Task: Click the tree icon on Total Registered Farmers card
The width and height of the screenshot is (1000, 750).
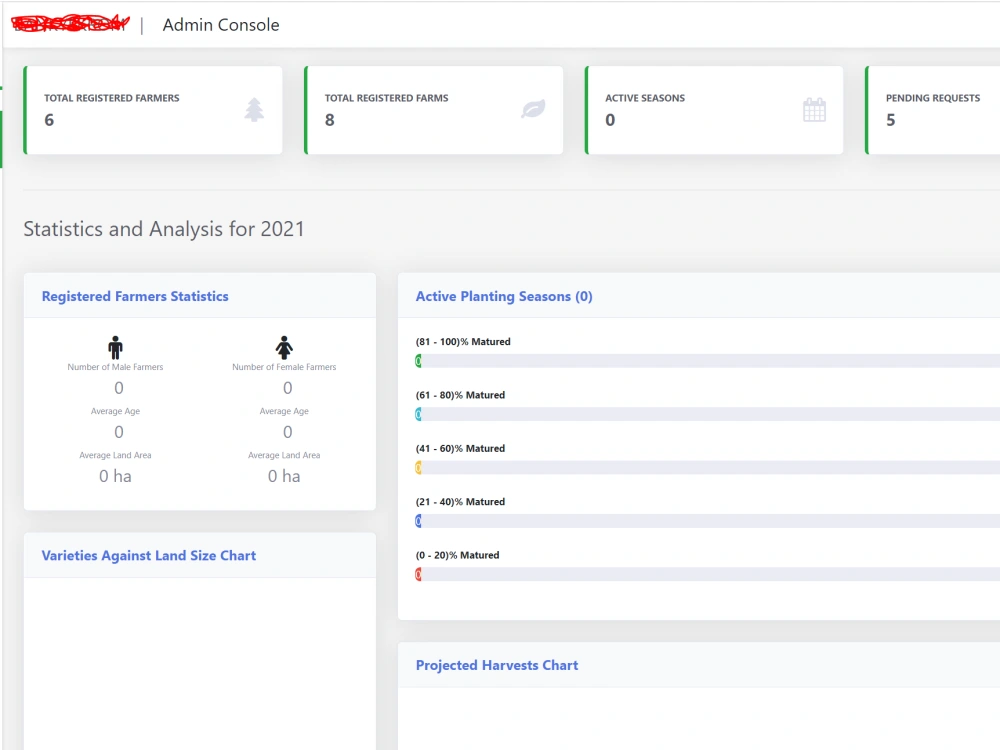Action: pos(254,110)
